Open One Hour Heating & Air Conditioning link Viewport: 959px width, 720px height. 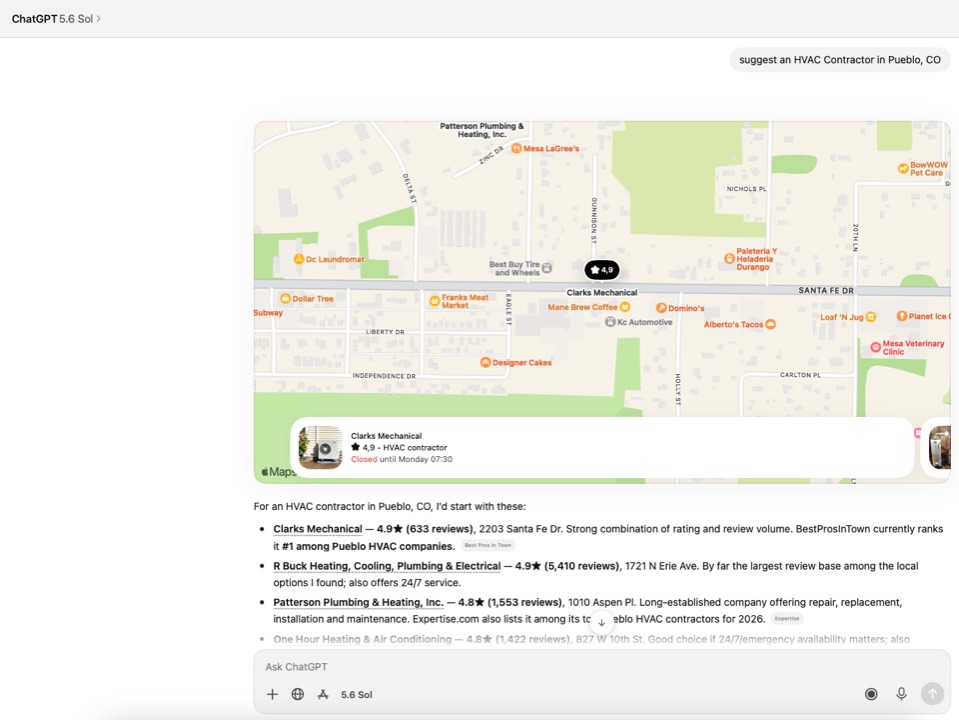(362, 639)
